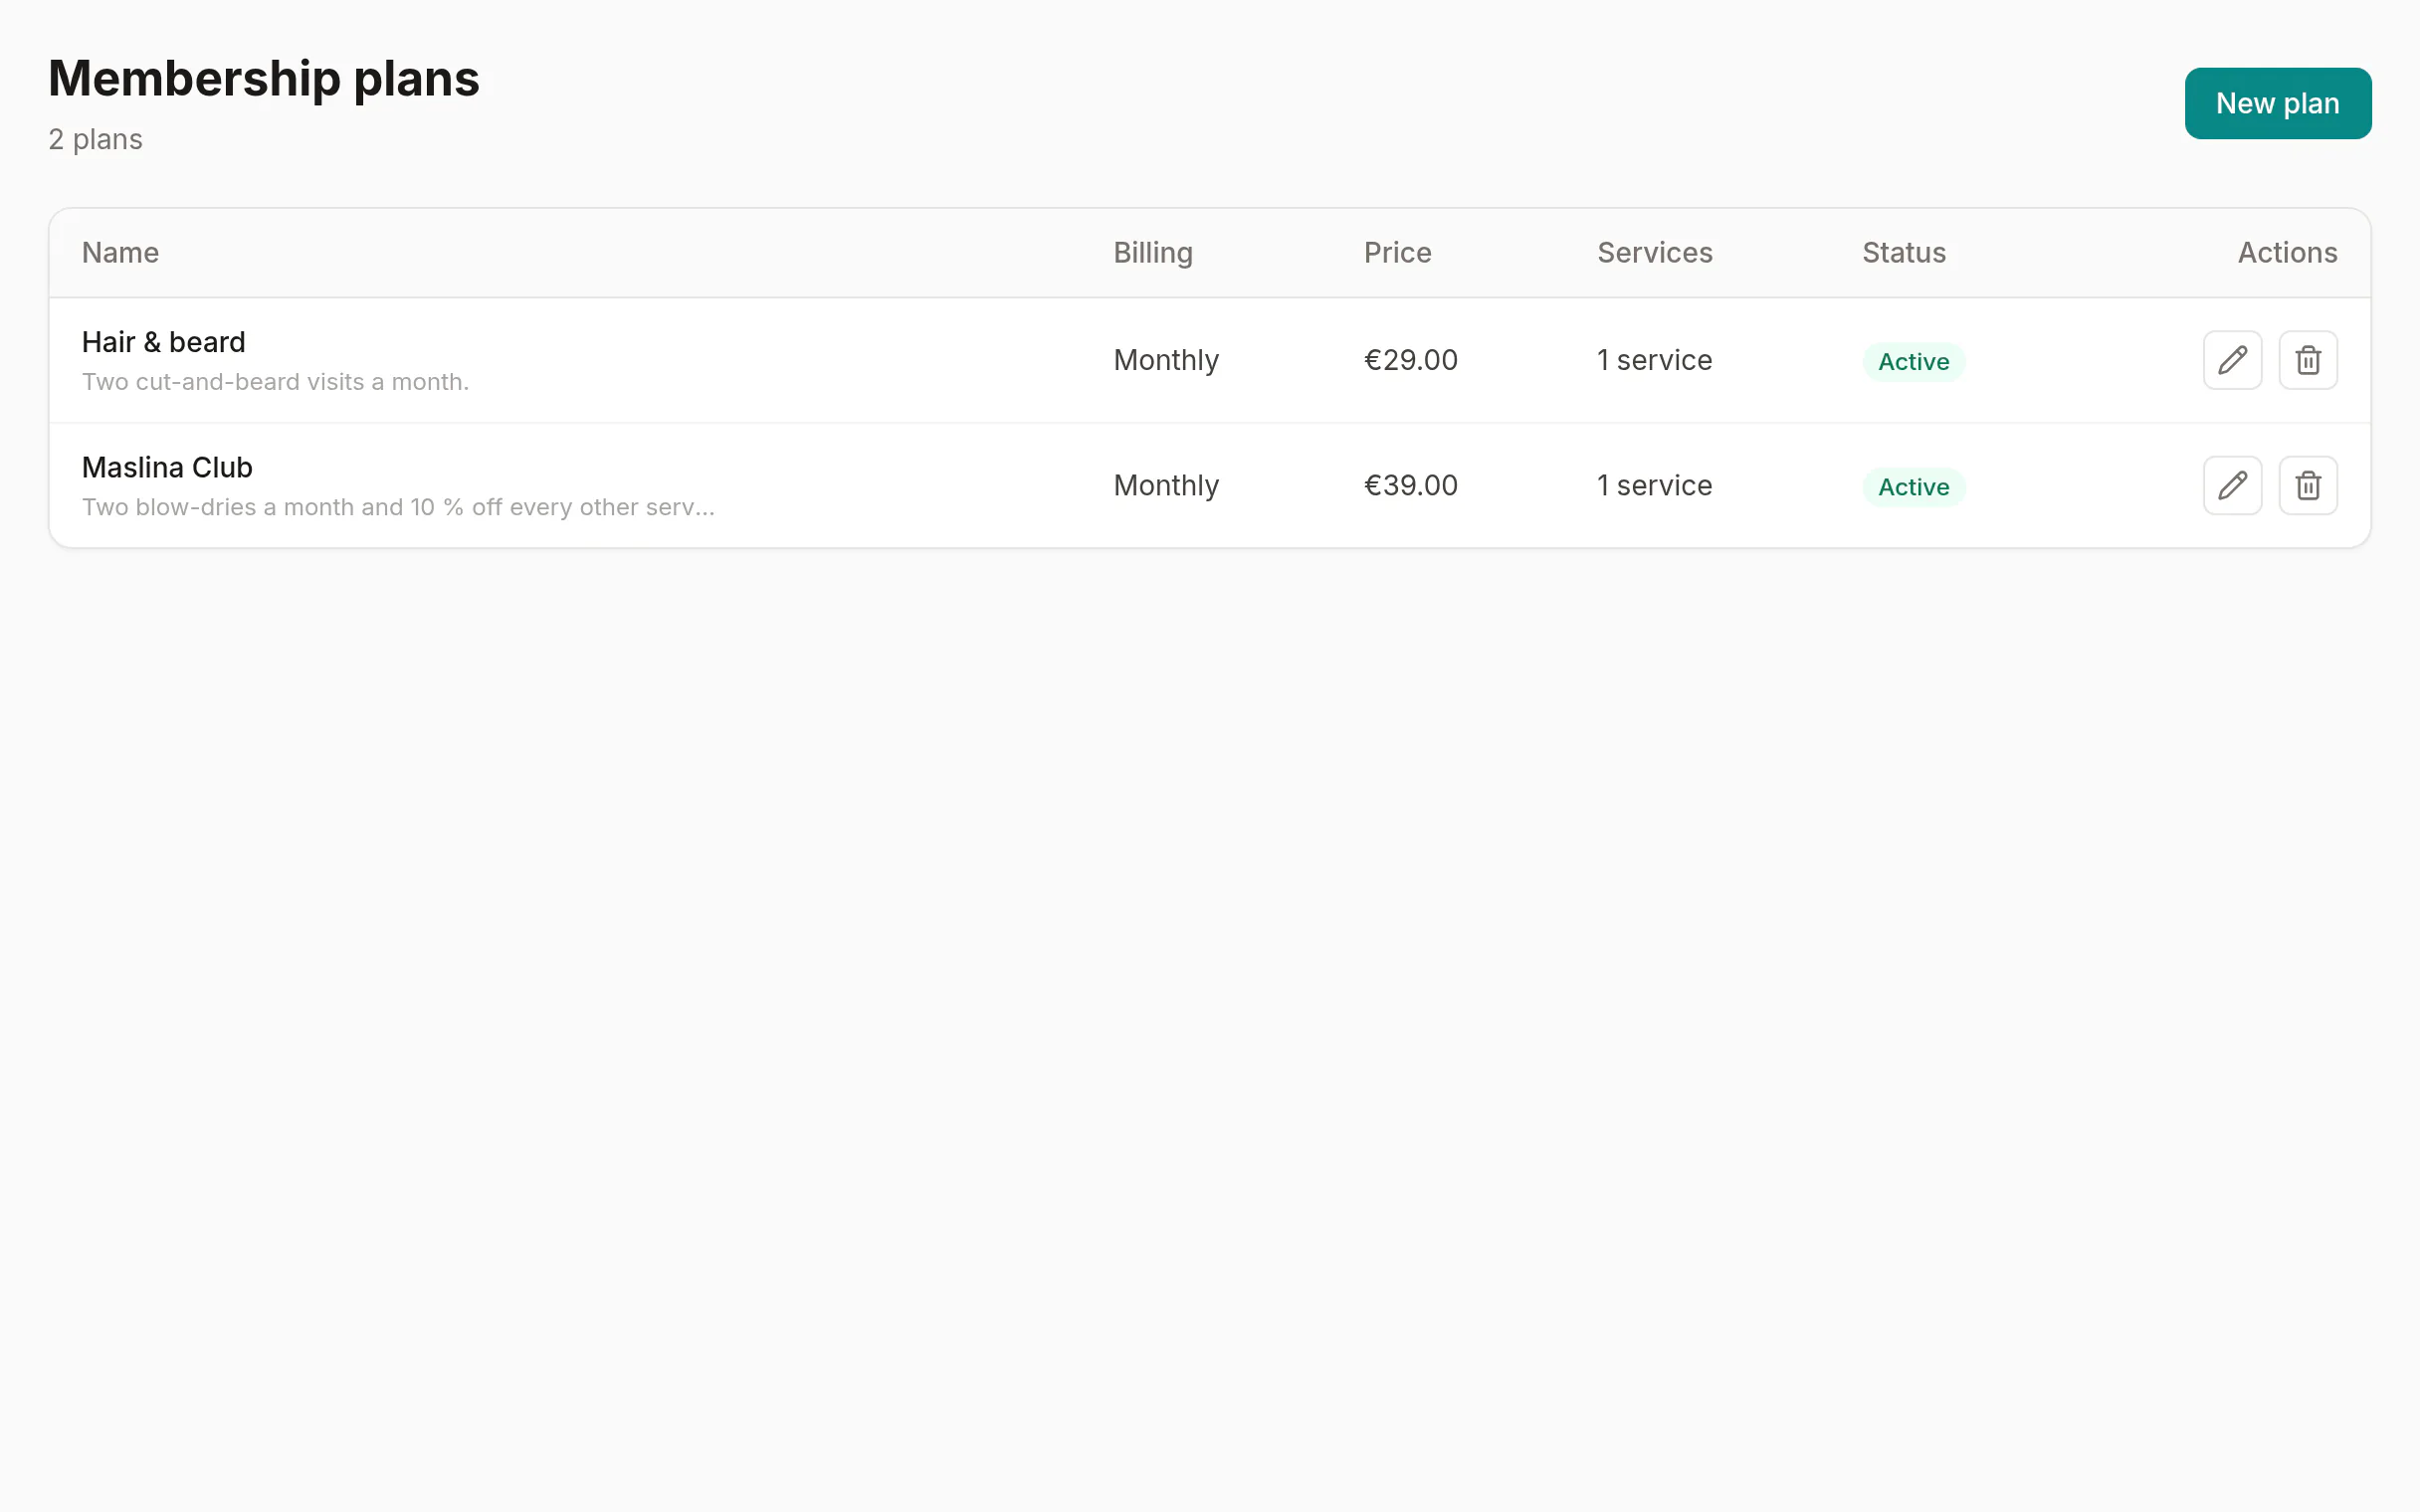Click 1 service in Hair & beard row
This screenshot has height=1512, width=2420.
(x=1654, y=360)
